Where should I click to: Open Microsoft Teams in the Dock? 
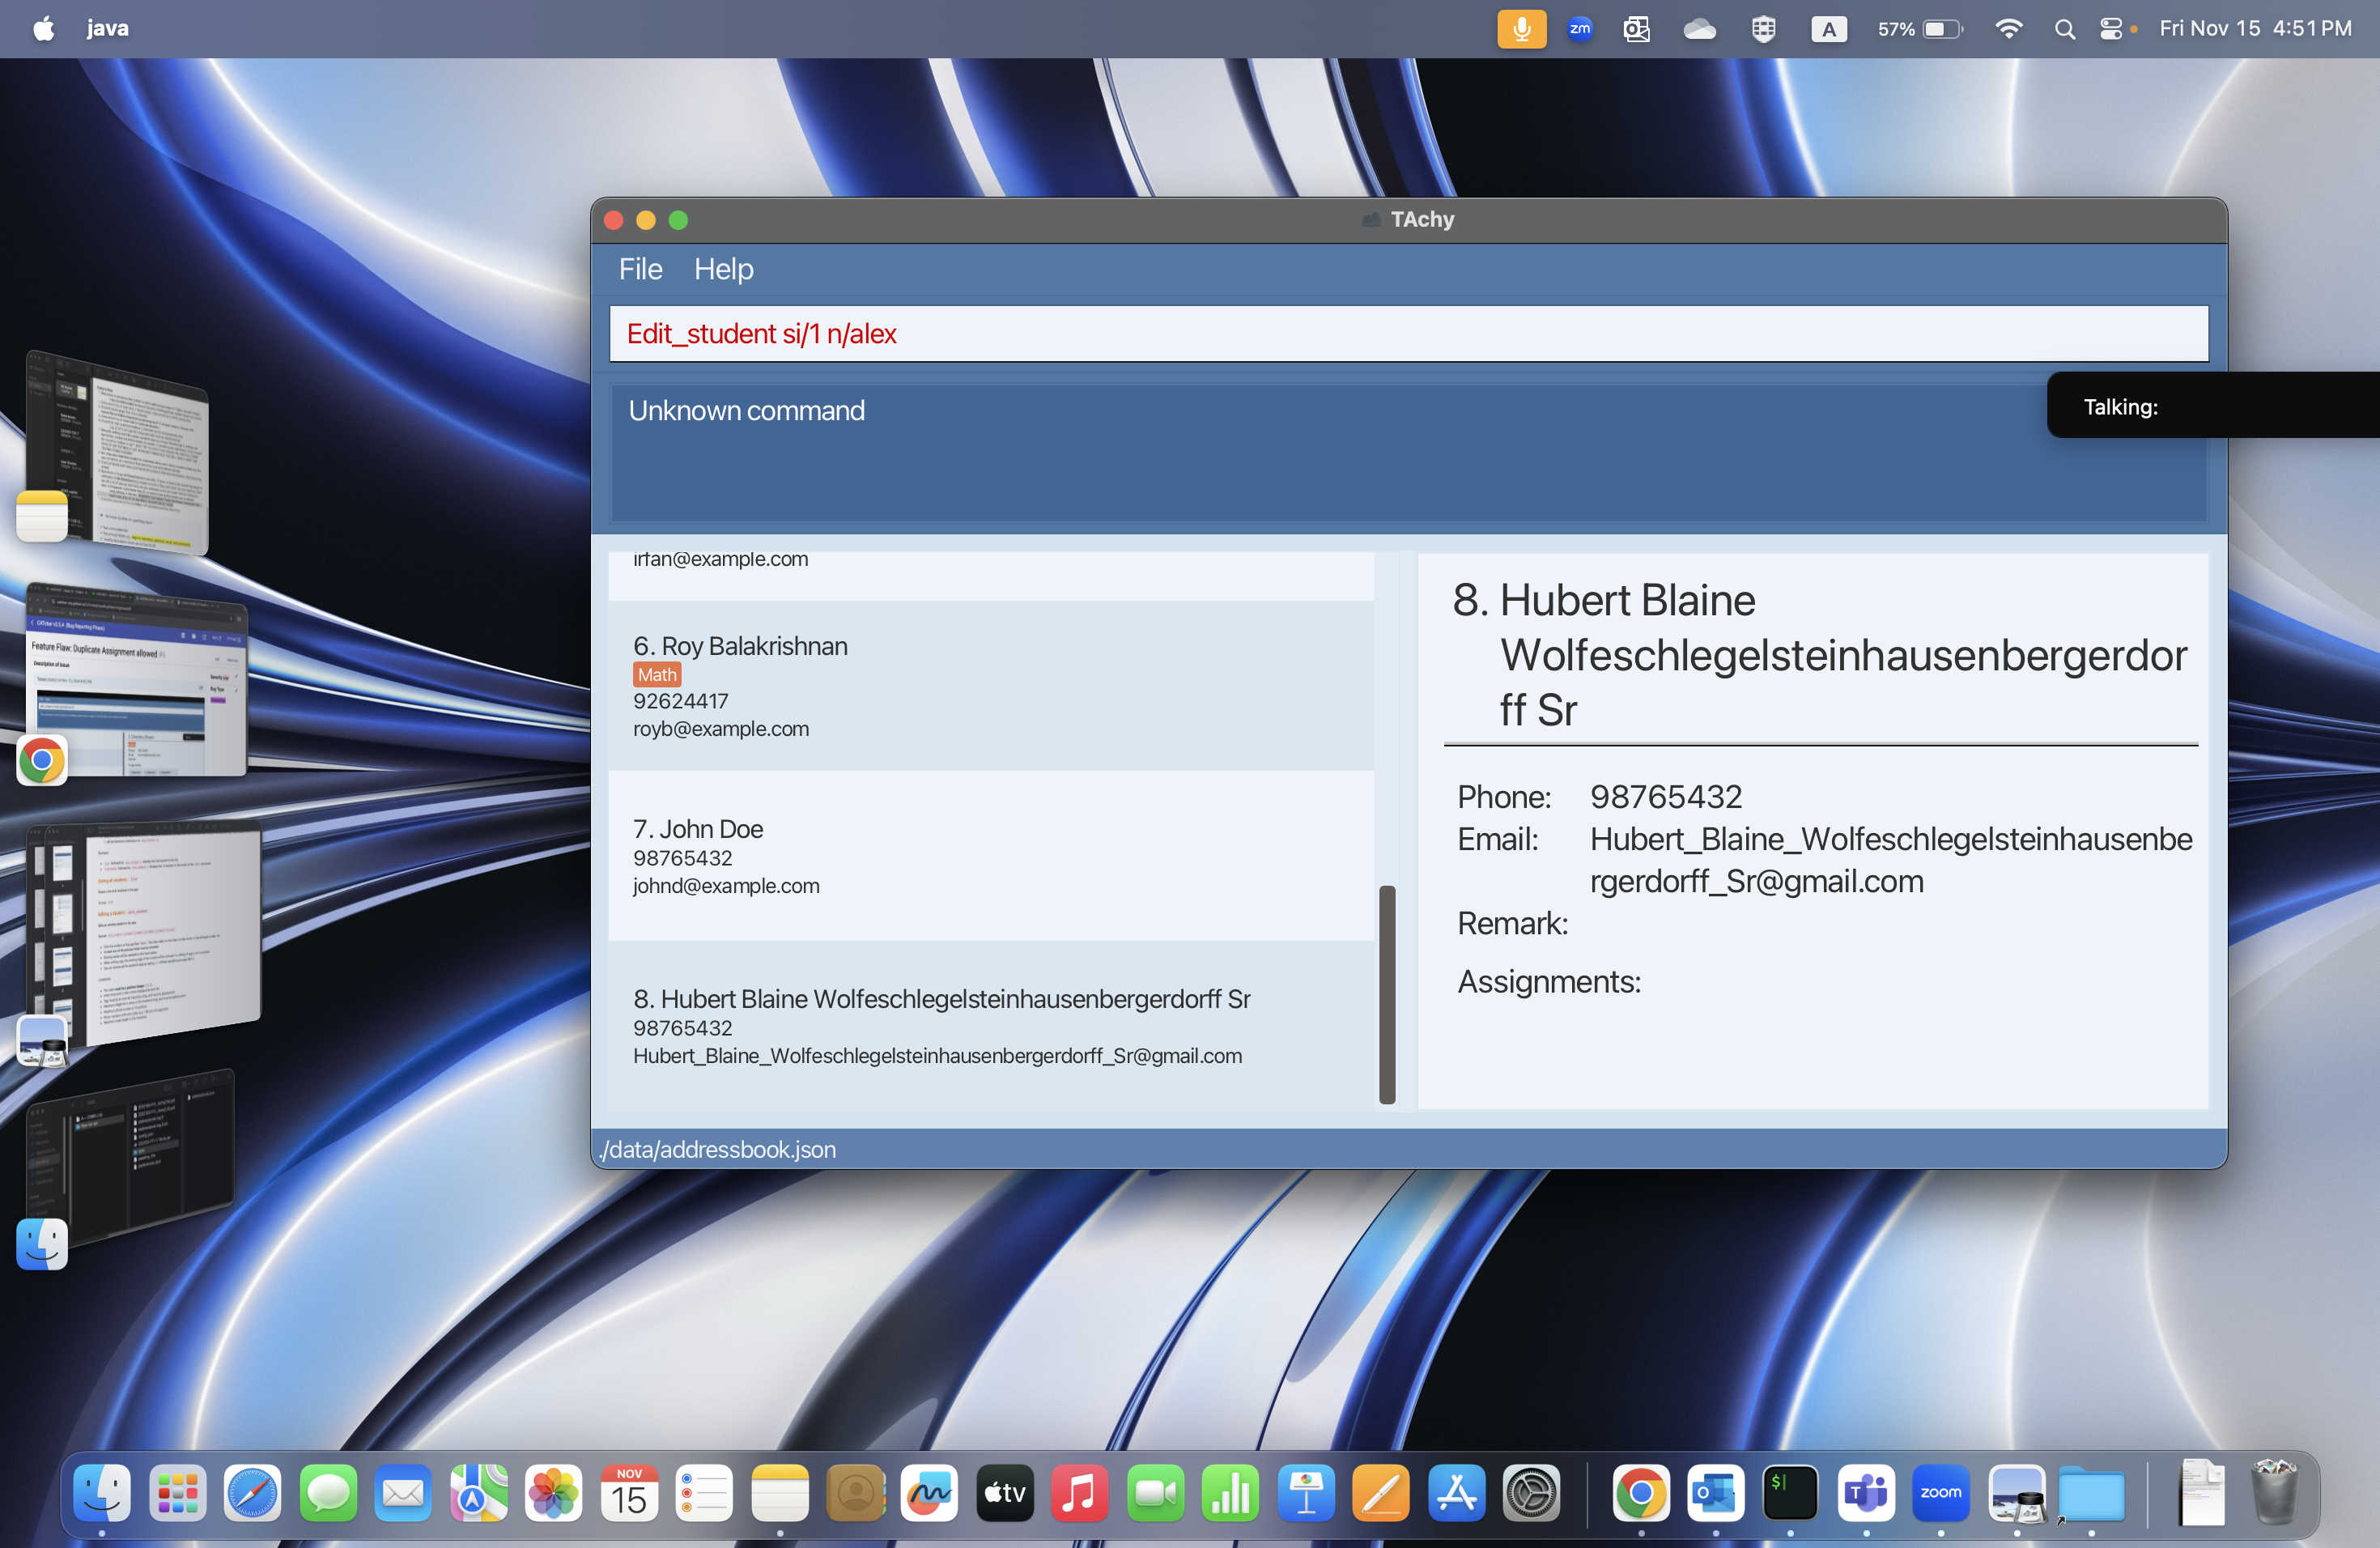pos(1866,1493)
